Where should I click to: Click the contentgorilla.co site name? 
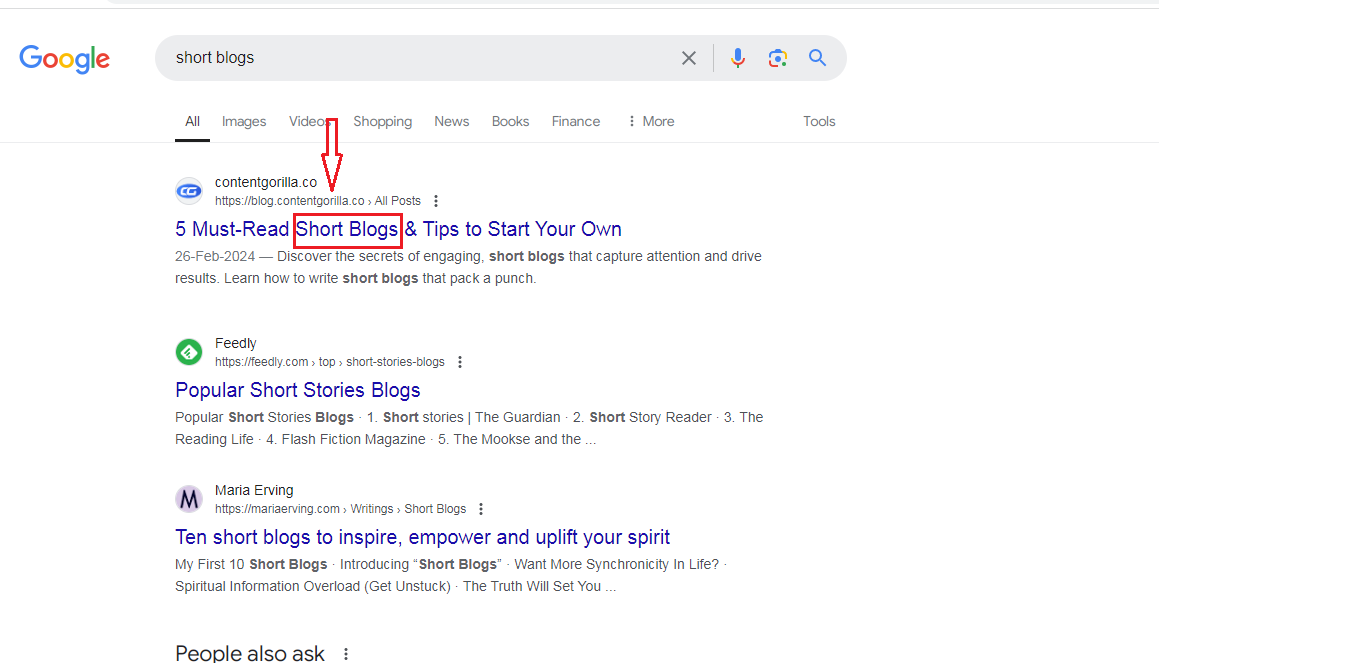point(266,183)
